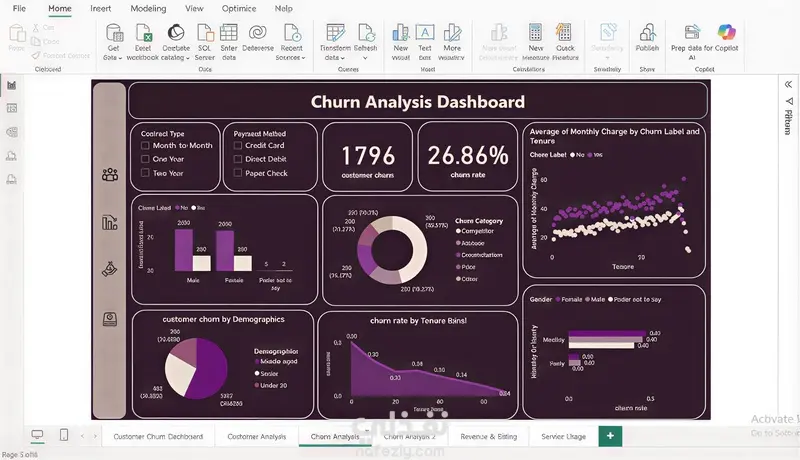Viewport: 800px width, 460px height.
Task: Select the mobile layout icon at bottom
Action: 64,435
